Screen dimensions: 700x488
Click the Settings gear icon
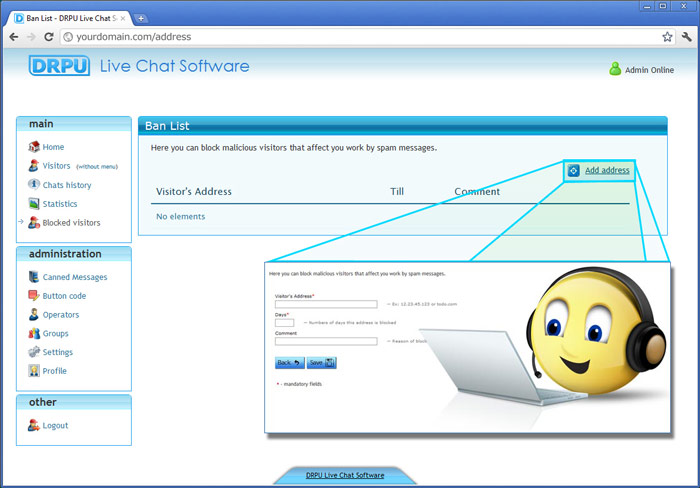pyautogui.click(x=34, y=352)
